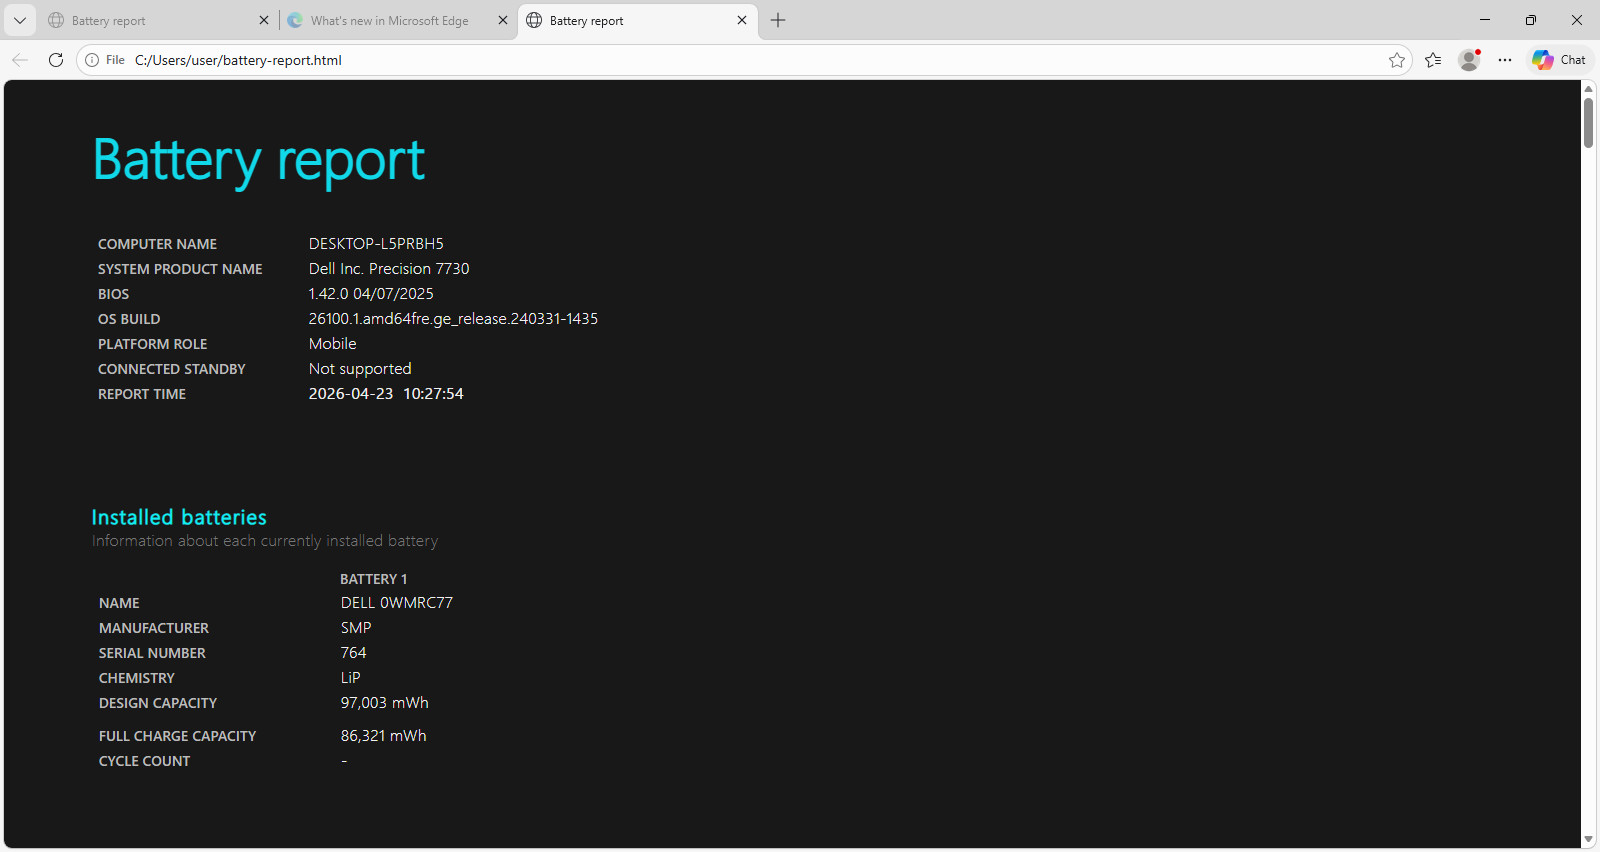Screen dimensions: 1600x852
Task: Switch to the first Battery report tab
Action: [x=158, y=20]
